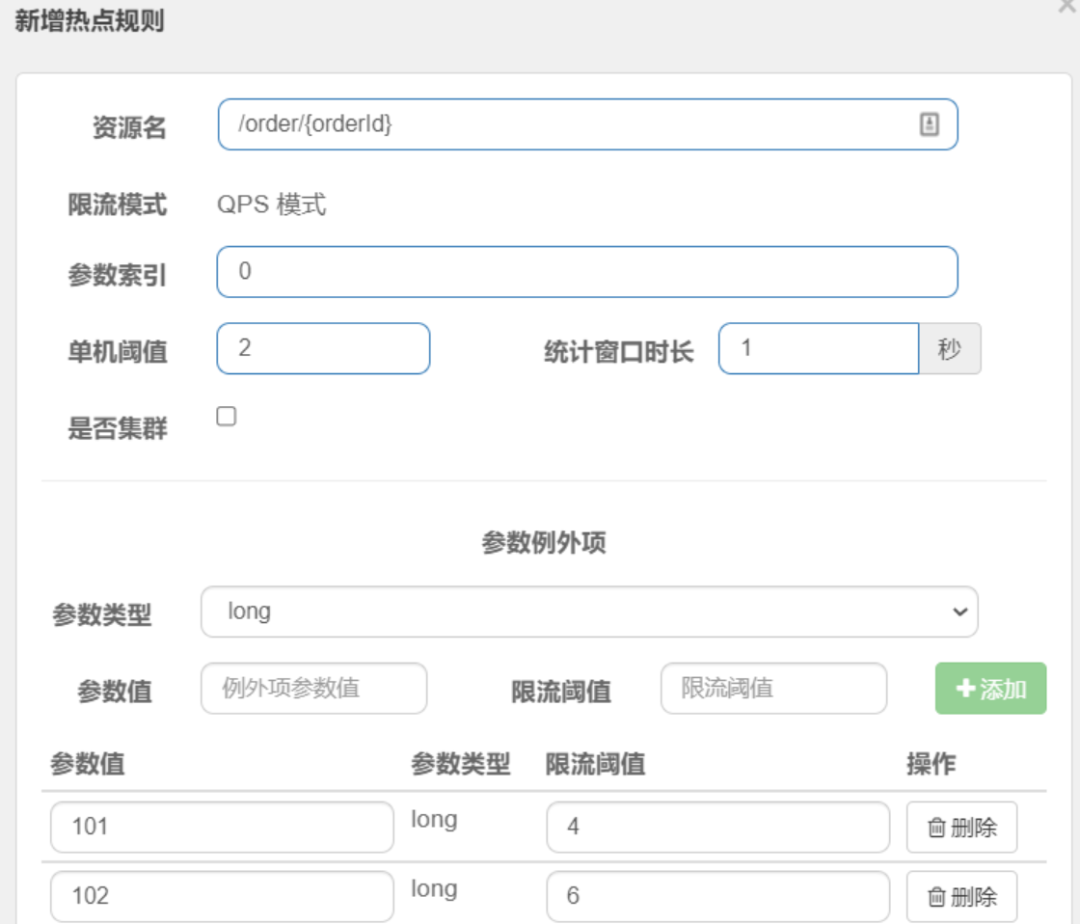The height and width of the screenshot is (924, 1080).
Task: Click the 操作 column header
Action: point(931,764)
